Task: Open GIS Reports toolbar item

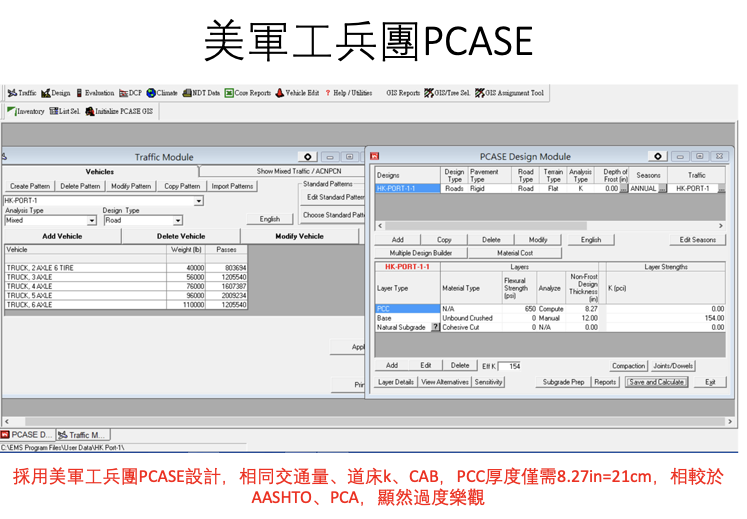Action: (x=403, y=93)
